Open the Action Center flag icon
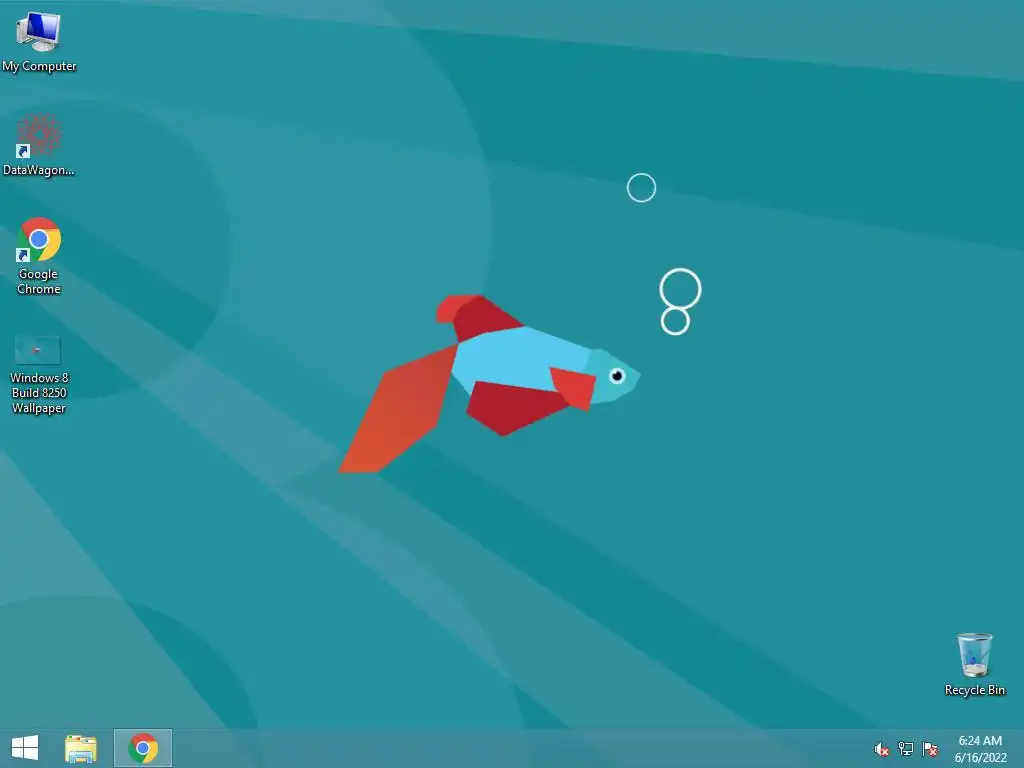 [930, 748]
